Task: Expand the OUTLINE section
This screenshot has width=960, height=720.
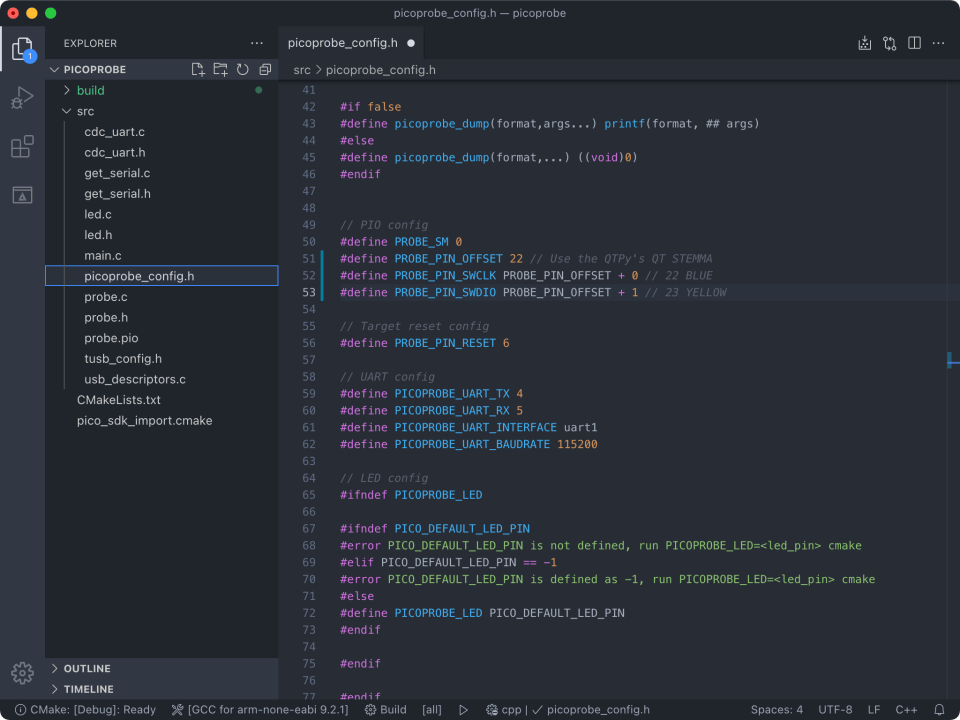Action: 87,668
